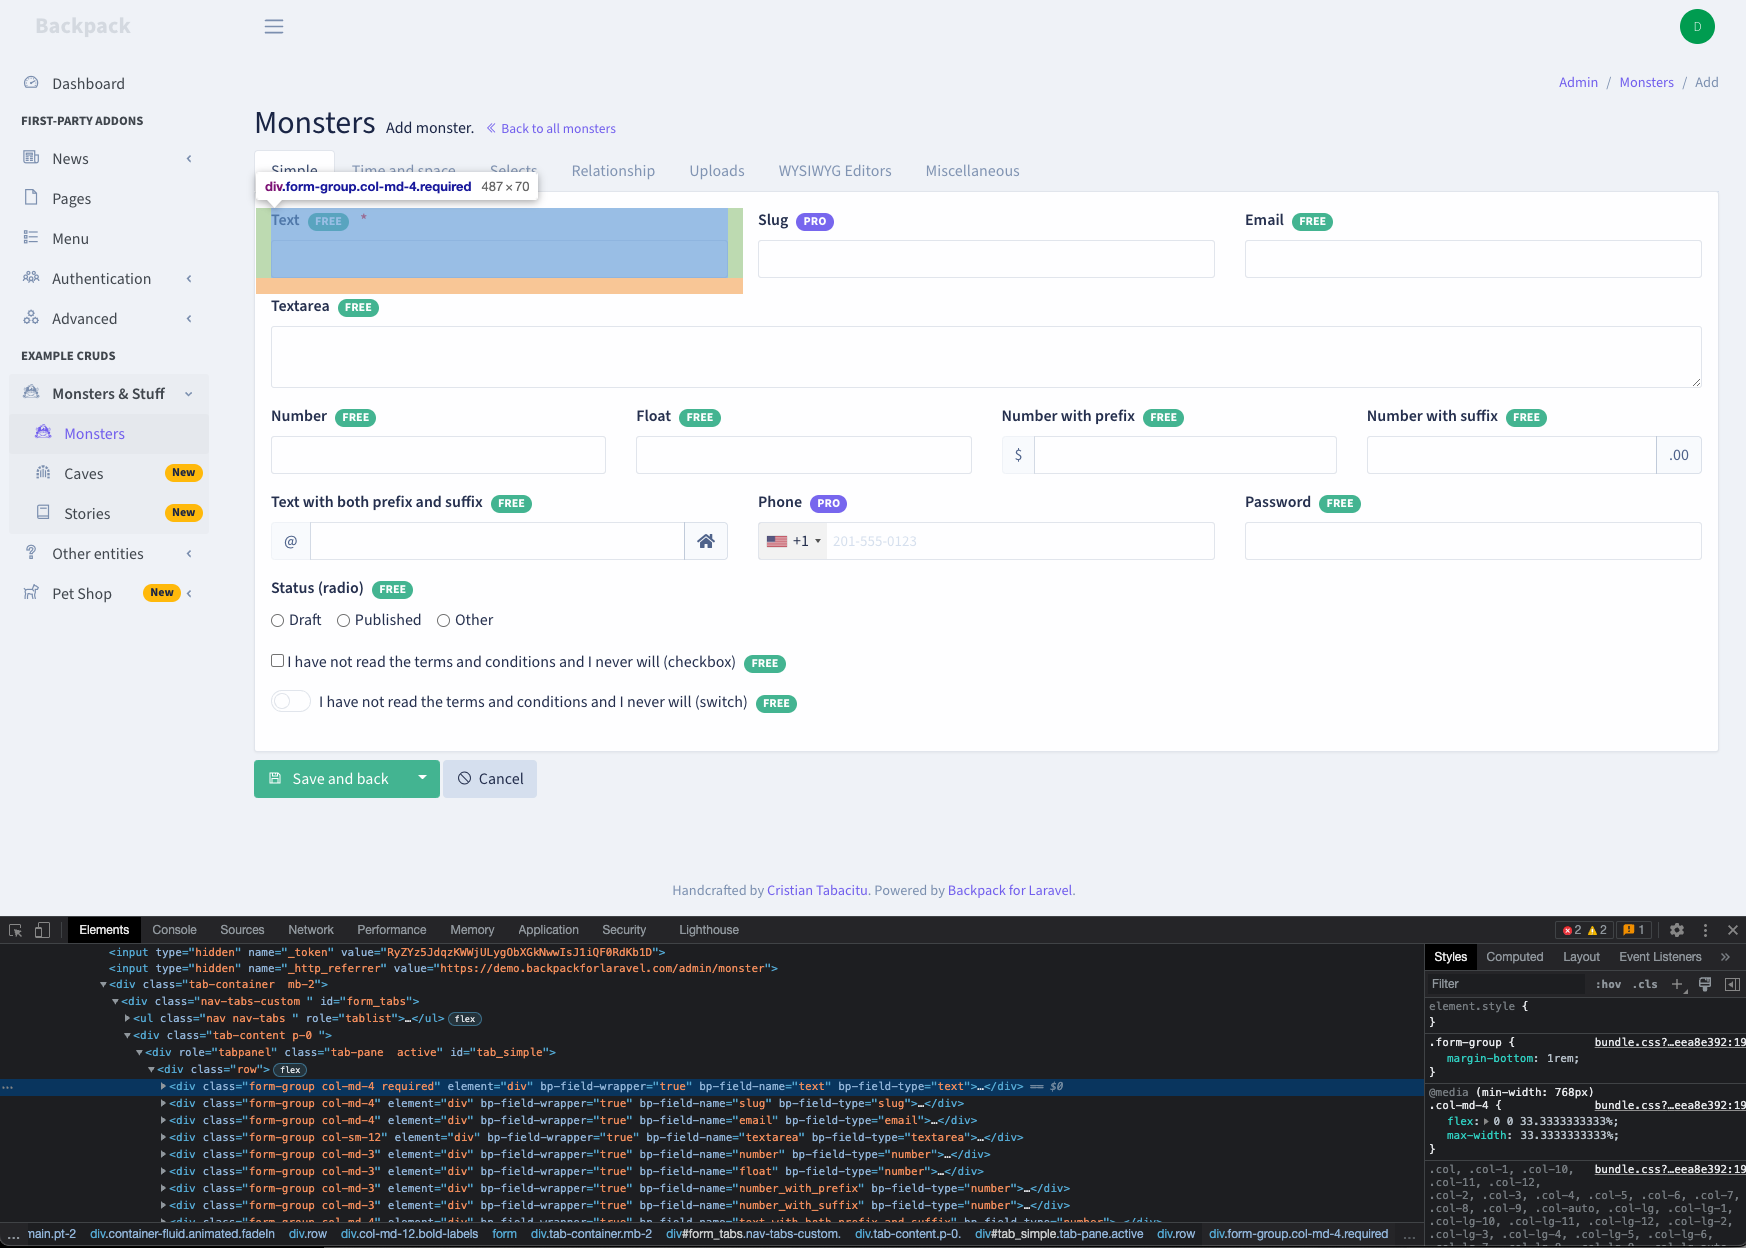Screen dimensions: 1746x1248
Task: Activate the DevTools inspect element tool
Action: (x=14, y=930)
